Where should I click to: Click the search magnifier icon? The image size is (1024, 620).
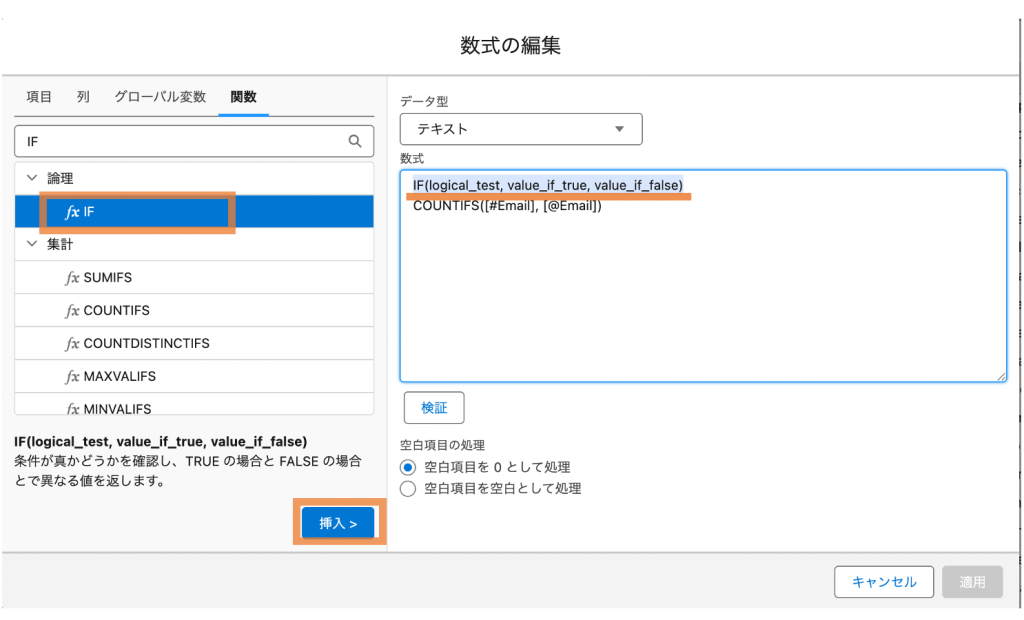click(x=355, y=142)
